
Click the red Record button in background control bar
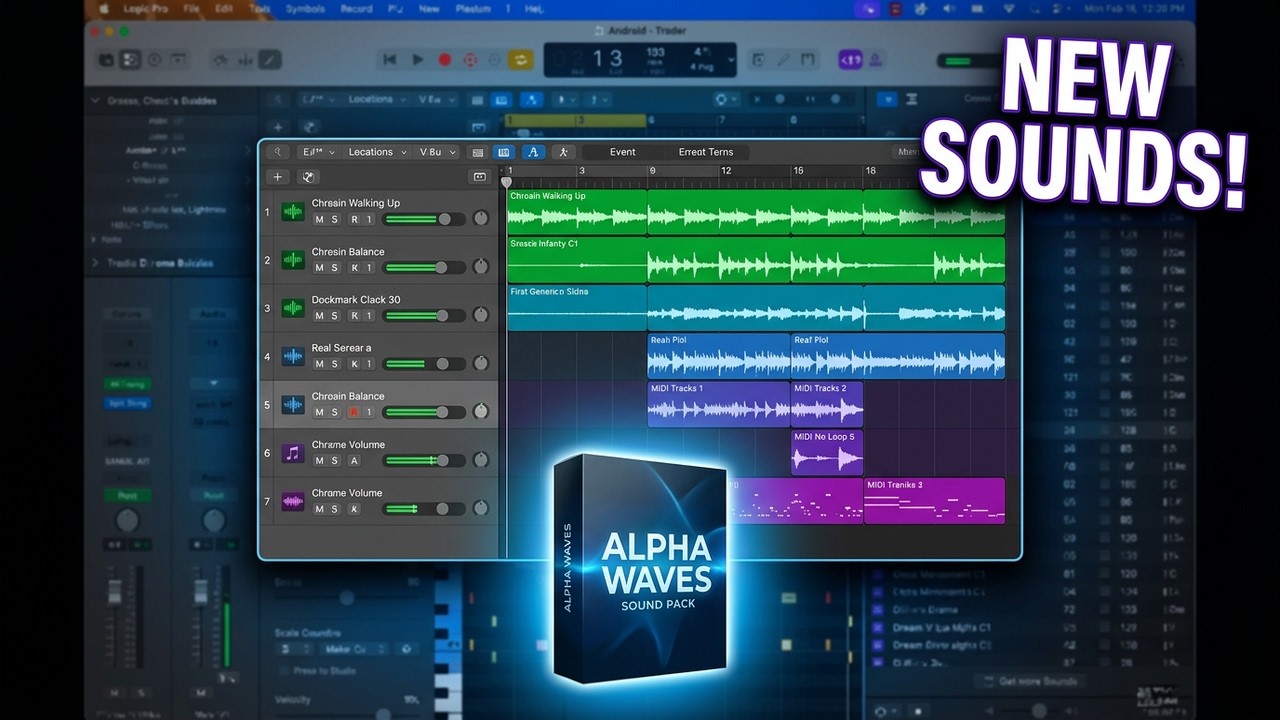pyautogui.click(x=445, y=60)
